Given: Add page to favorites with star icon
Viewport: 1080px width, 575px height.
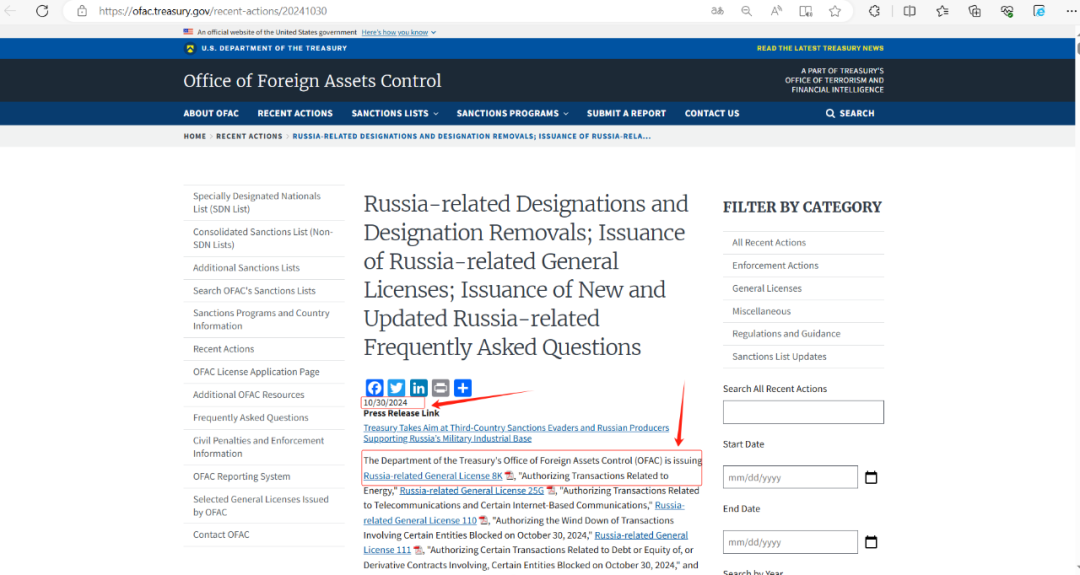Looking at the screenshot, I should click(835, 11).
